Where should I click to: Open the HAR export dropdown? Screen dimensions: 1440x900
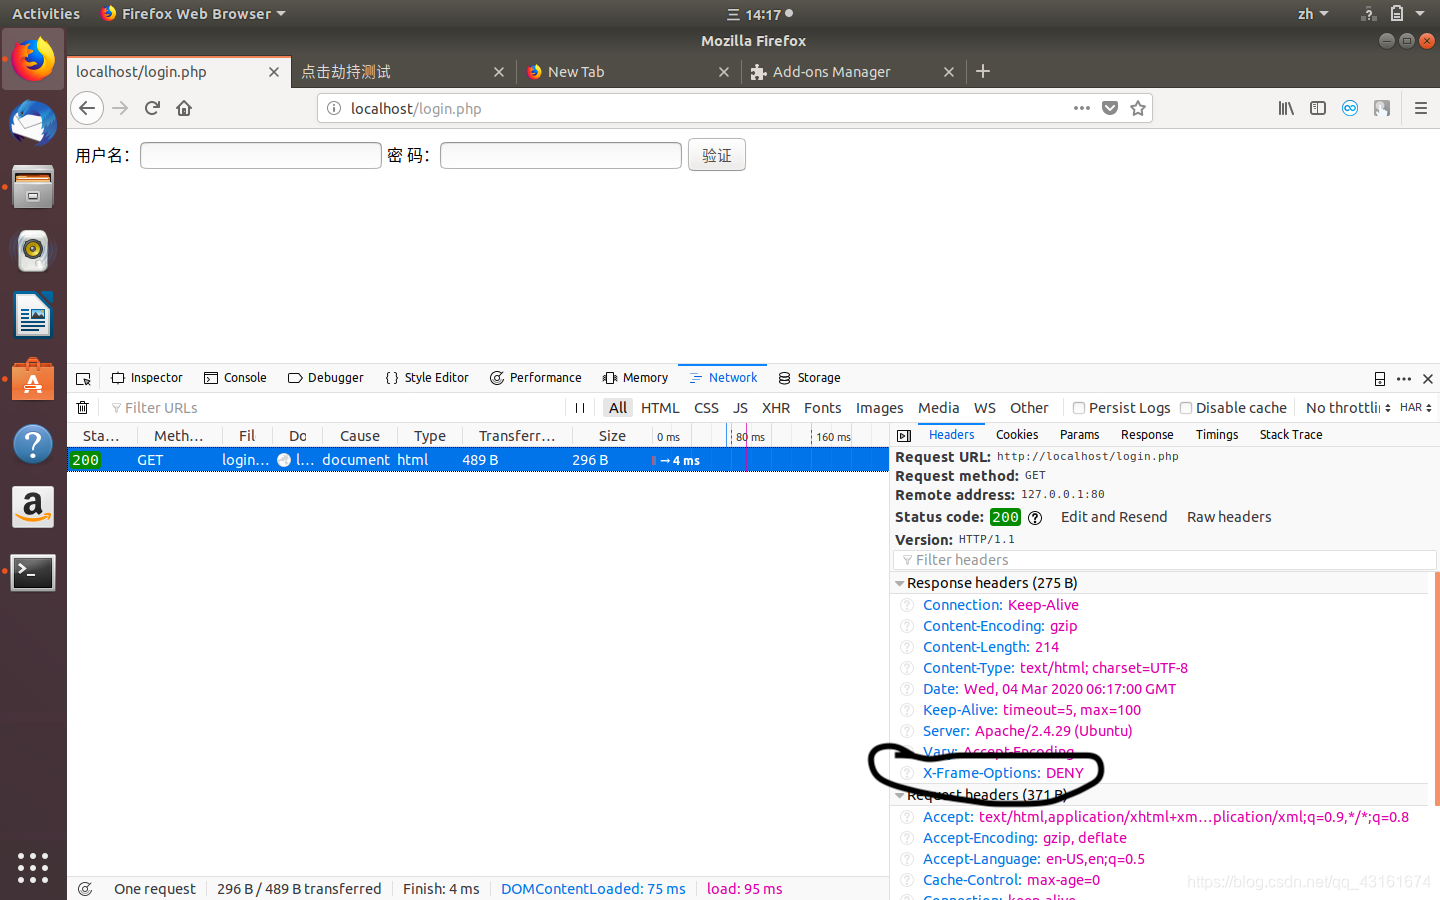coord(1416,408)
